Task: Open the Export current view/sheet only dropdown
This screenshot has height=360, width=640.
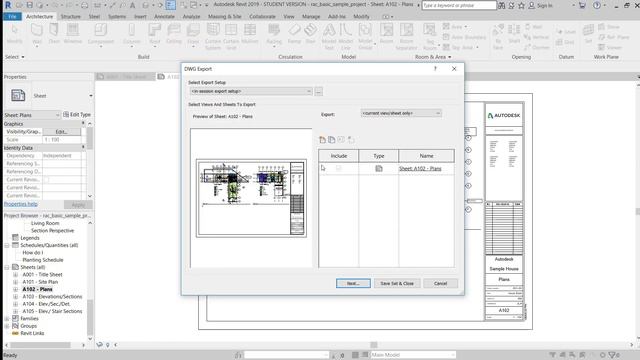Action: pos(401,113)
